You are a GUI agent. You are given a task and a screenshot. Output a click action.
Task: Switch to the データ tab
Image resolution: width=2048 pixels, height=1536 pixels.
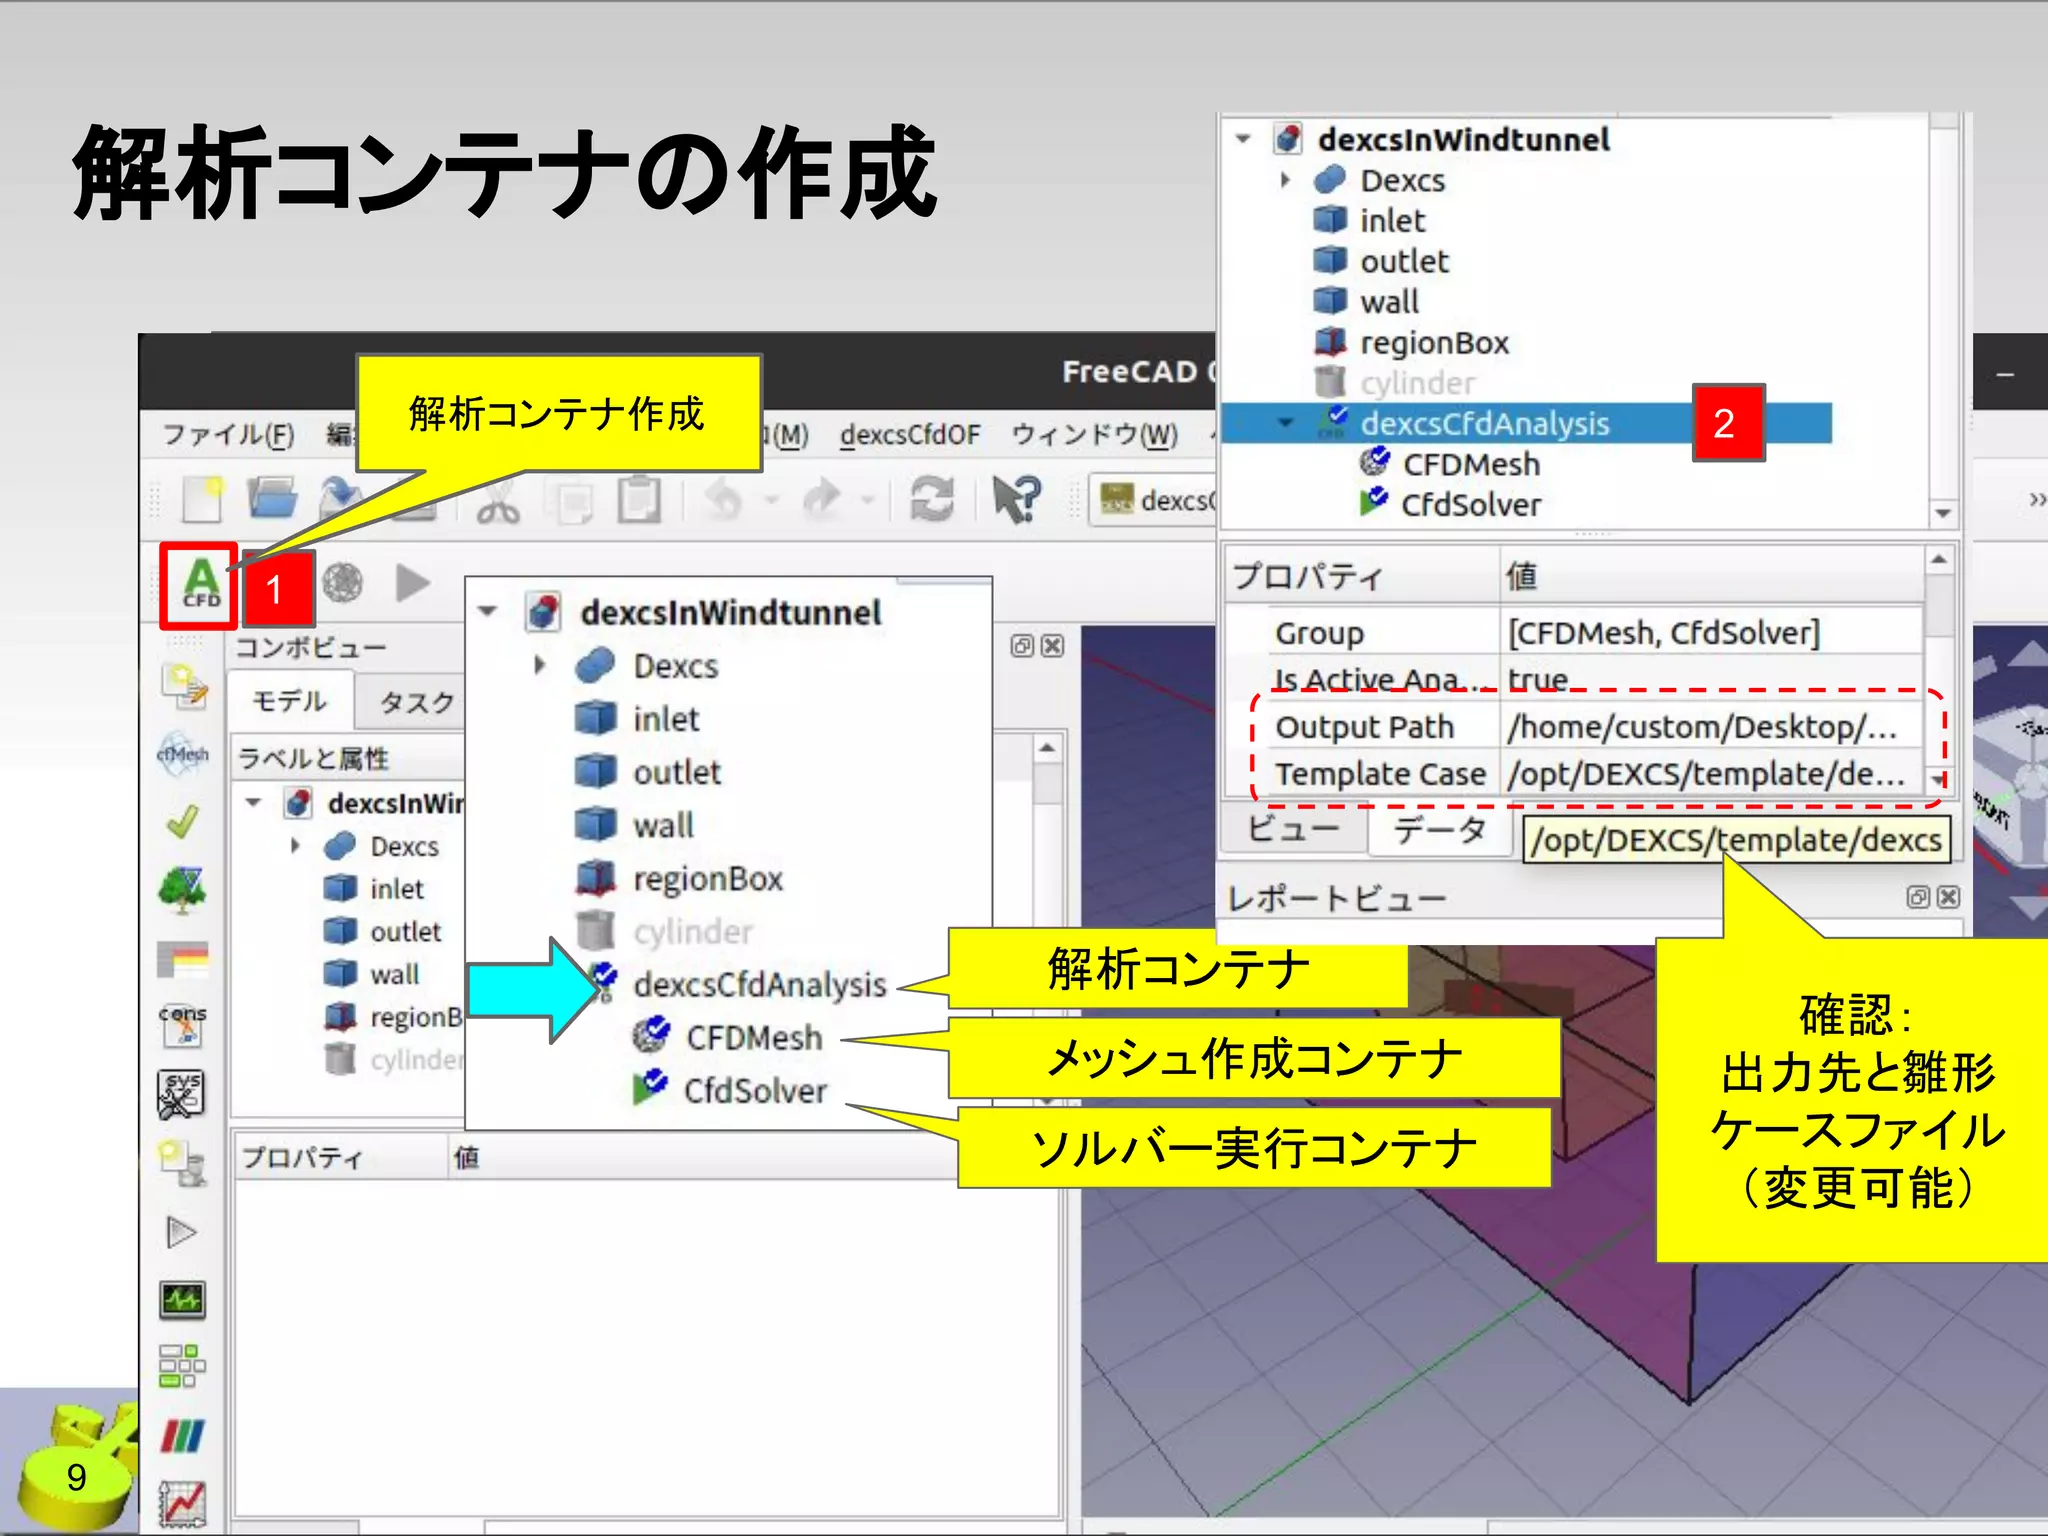(x=1439, y=830)
